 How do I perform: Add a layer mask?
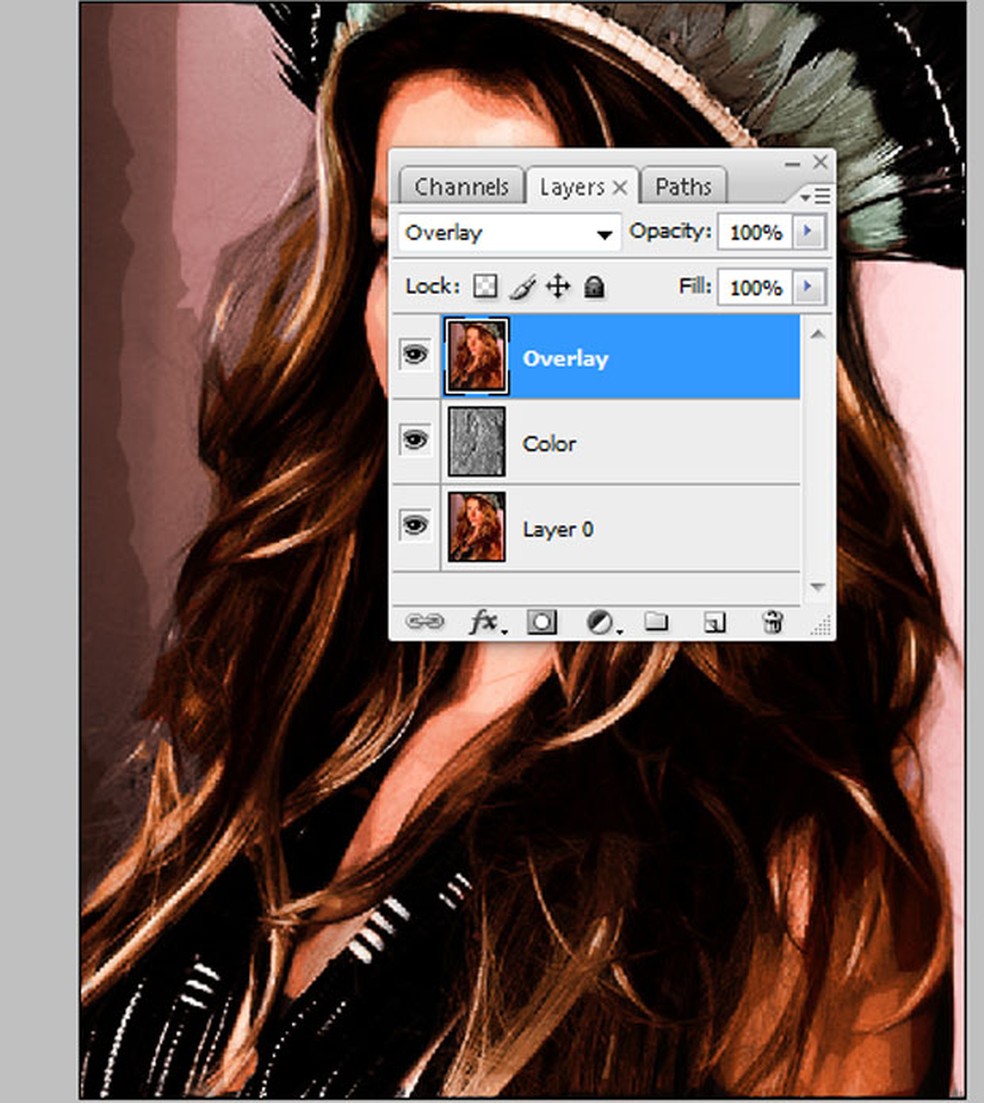tap(542, 622)
